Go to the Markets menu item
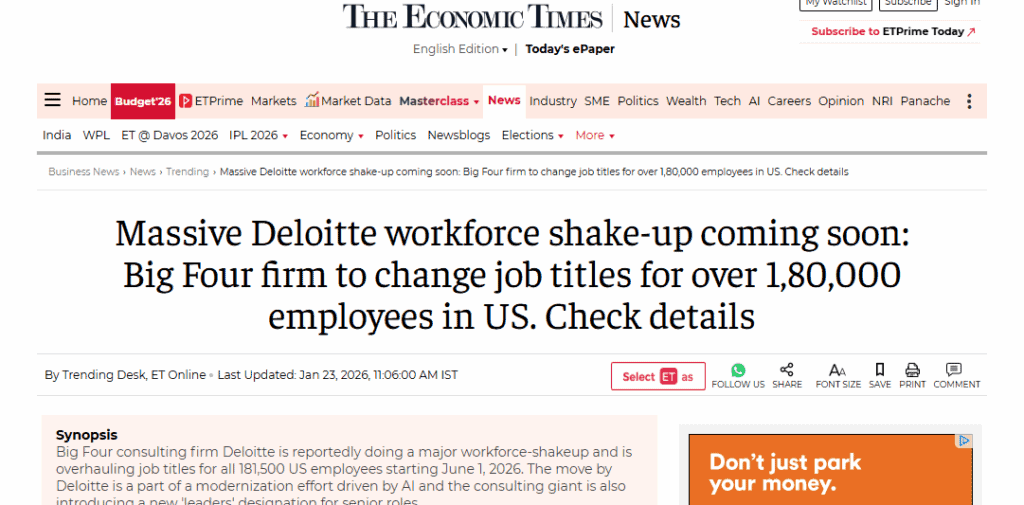1024x505 pixels. 273,101
